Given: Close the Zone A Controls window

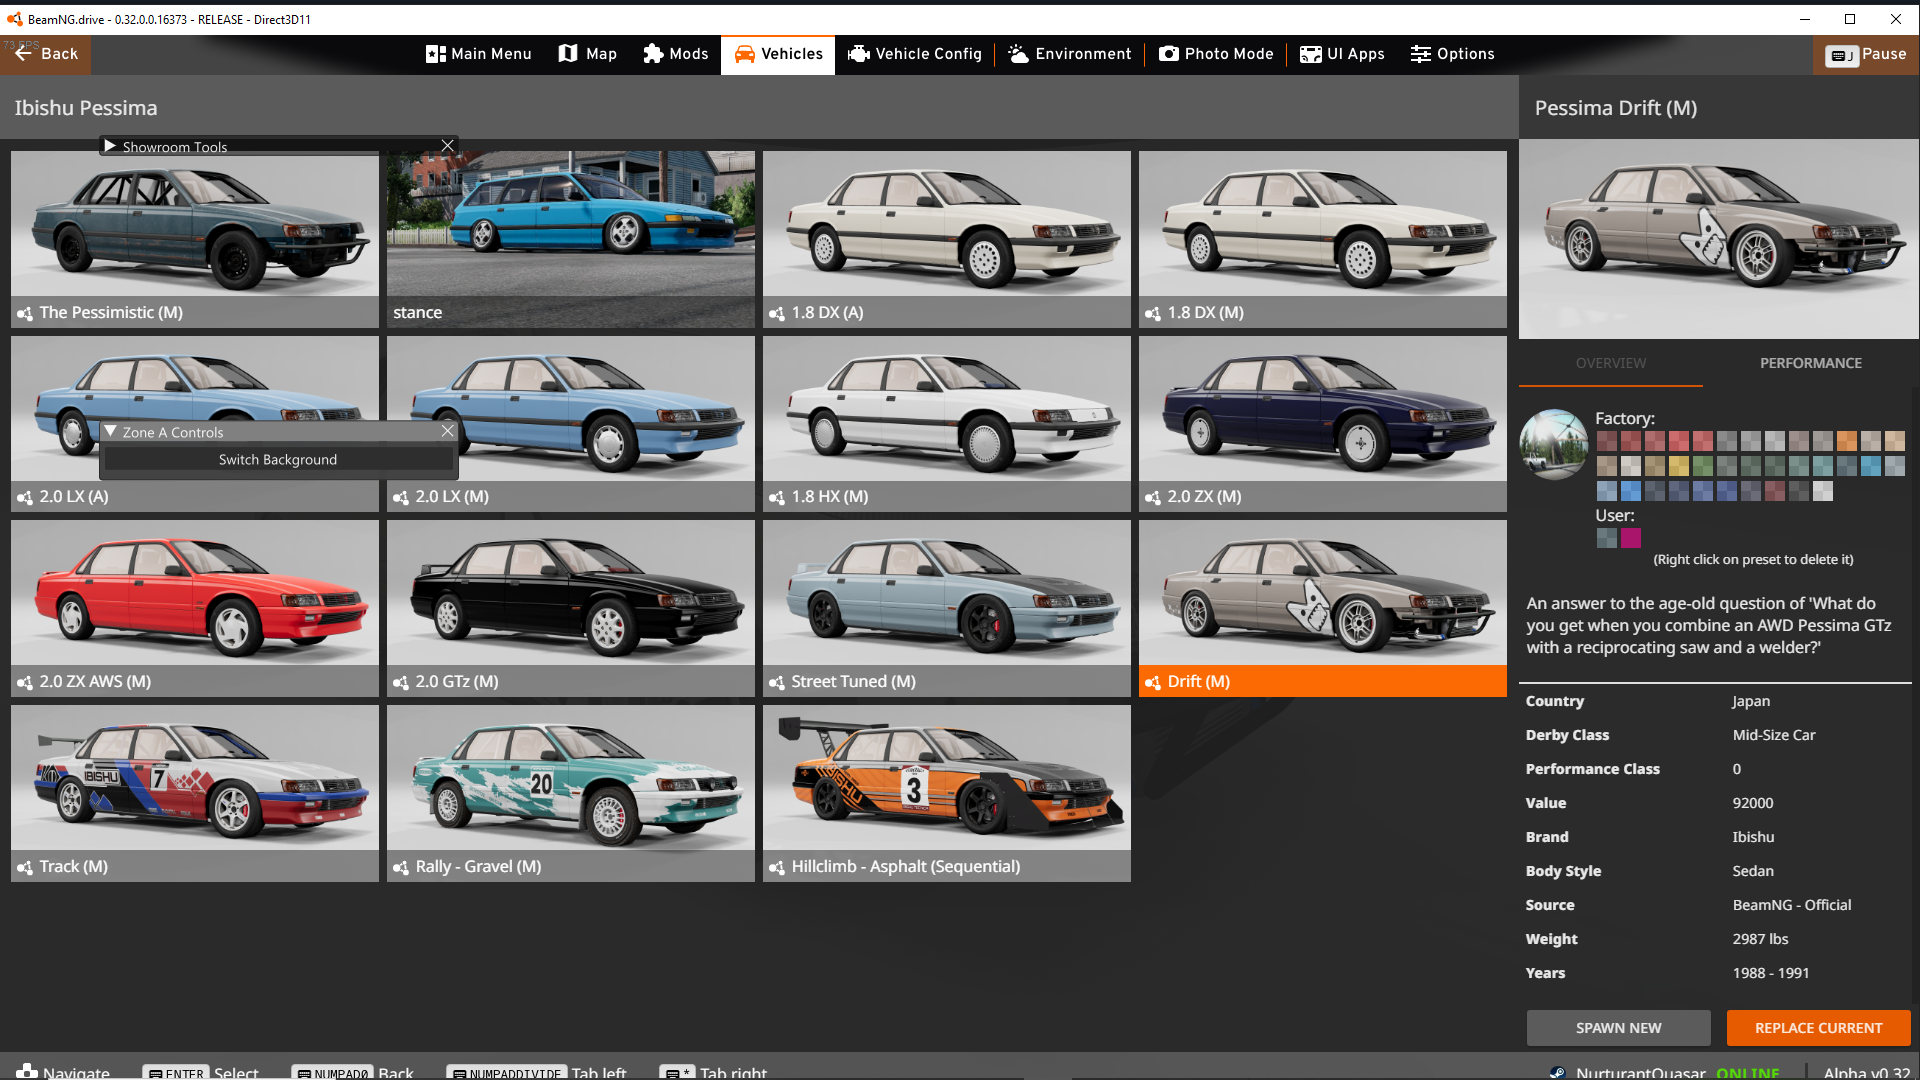Looking at the screenshot, I should (448, 431).
